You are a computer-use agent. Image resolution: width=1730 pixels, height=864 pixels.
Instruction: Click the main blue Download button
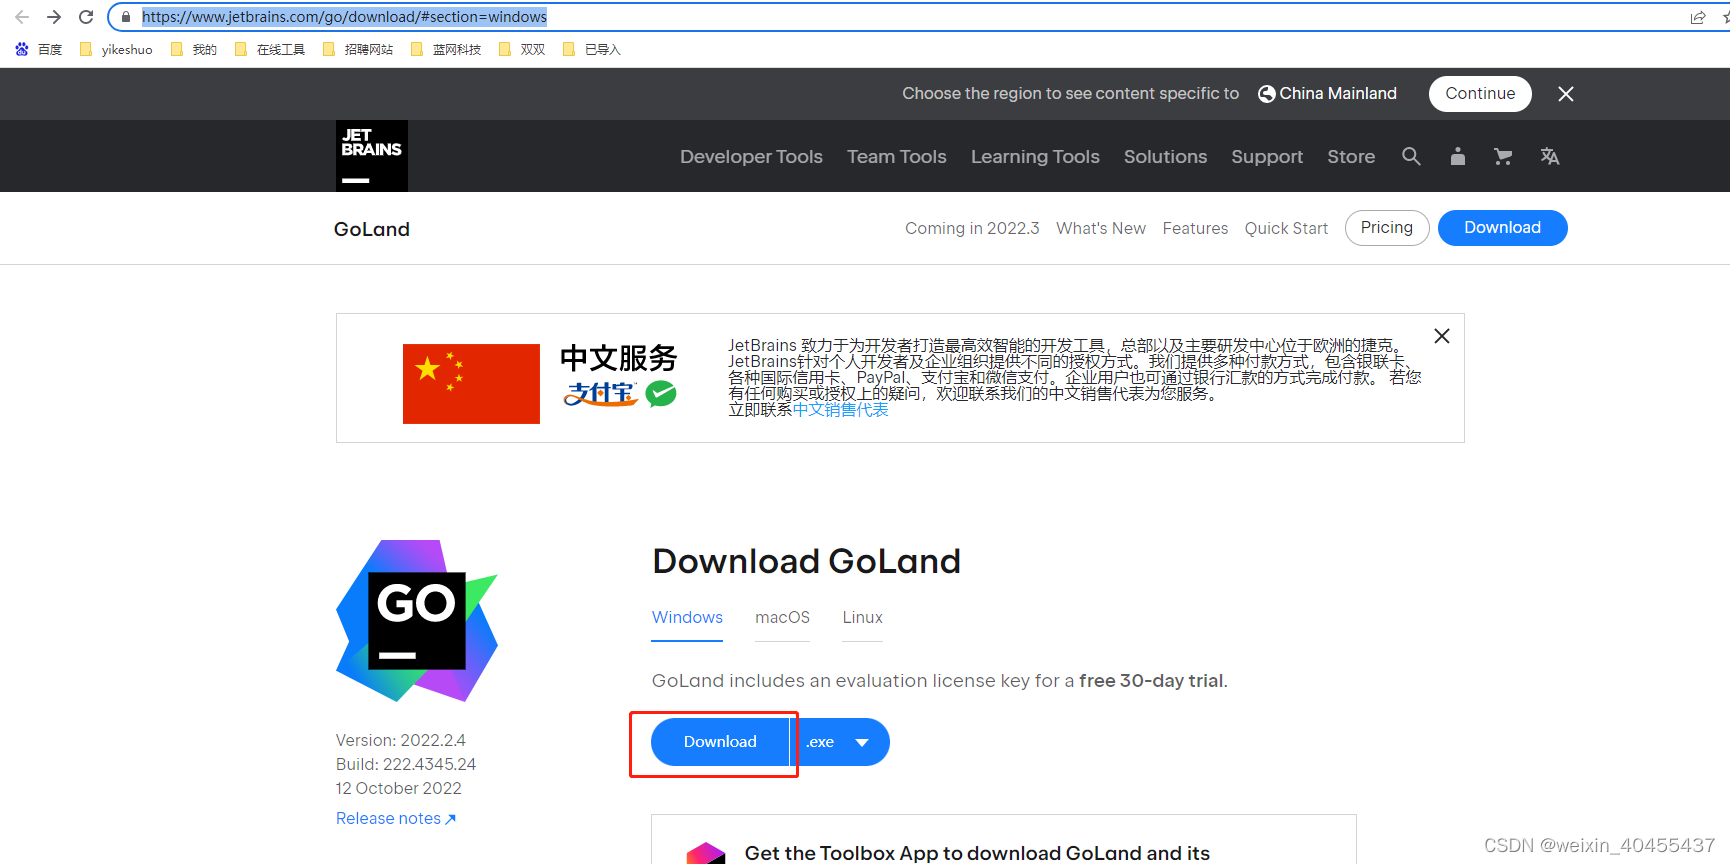pos(720,742)
